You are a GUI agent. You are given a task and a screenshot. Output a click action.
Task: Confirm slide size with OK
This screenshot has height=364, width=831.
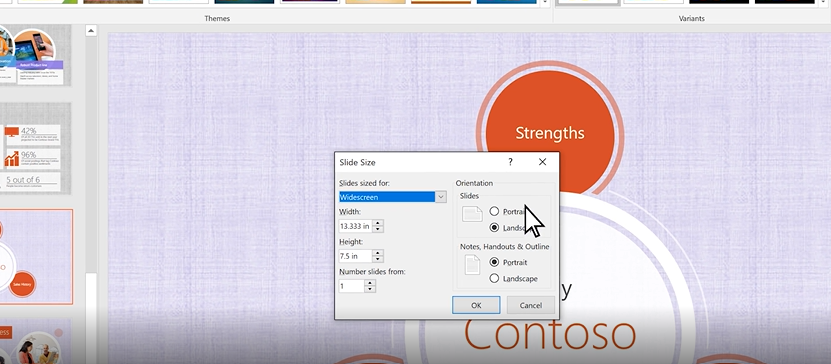pyautogui.click(x=476, y=305)
